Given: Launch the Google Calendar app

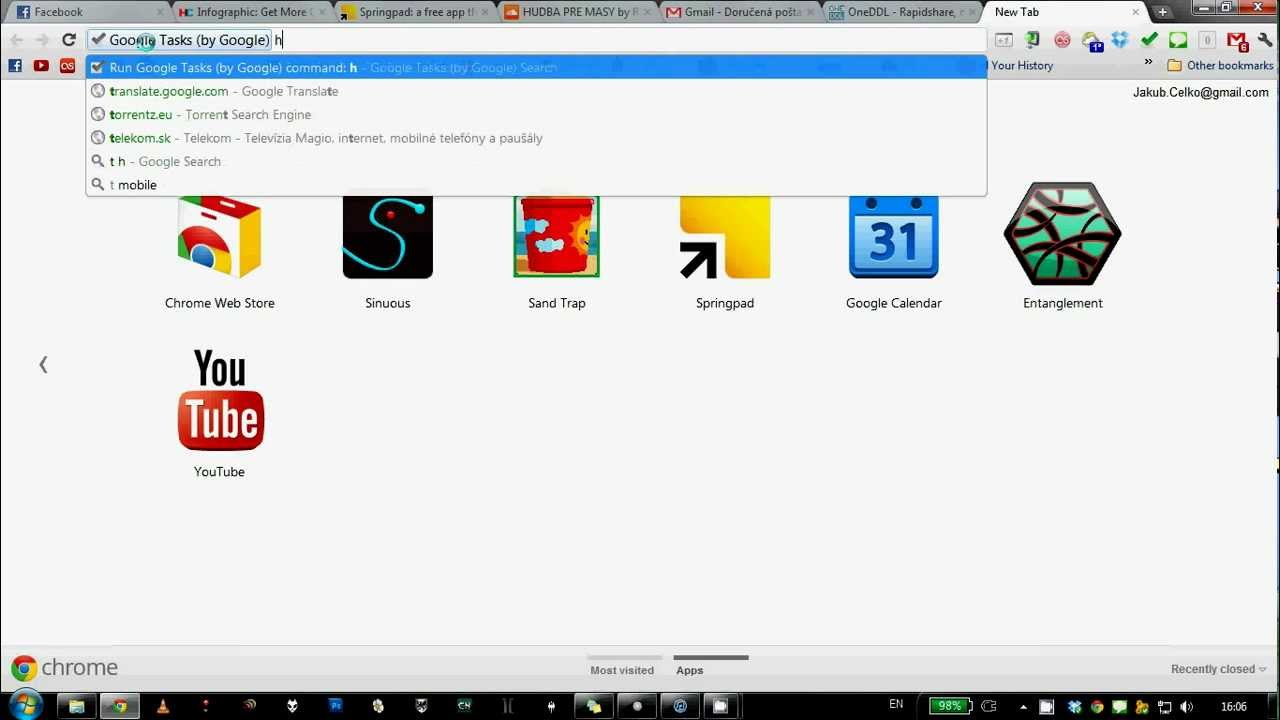Looking at the screenshot, I should click(894, 248).
